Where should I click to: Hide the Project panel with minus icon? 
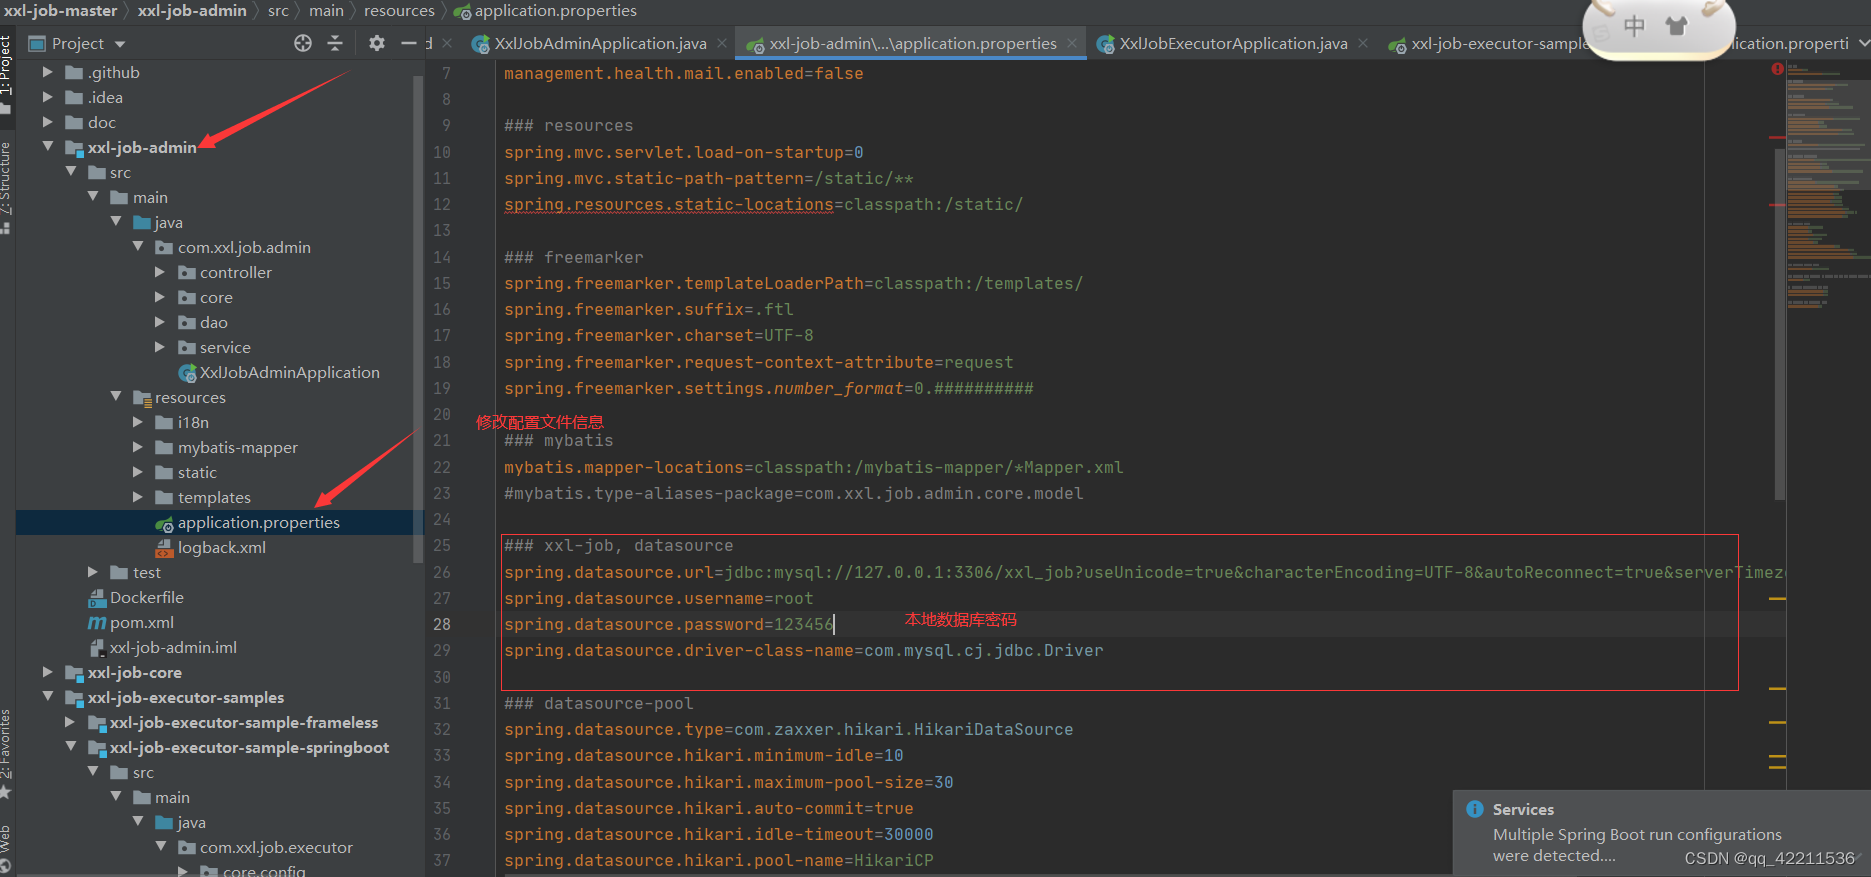coord(408,43)
